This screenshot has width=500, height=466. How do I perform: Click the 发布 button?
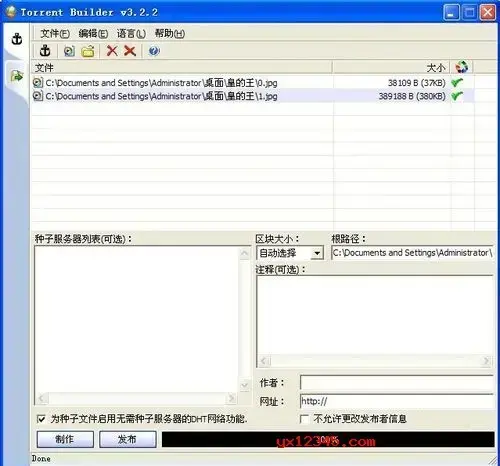click(128, 439)
